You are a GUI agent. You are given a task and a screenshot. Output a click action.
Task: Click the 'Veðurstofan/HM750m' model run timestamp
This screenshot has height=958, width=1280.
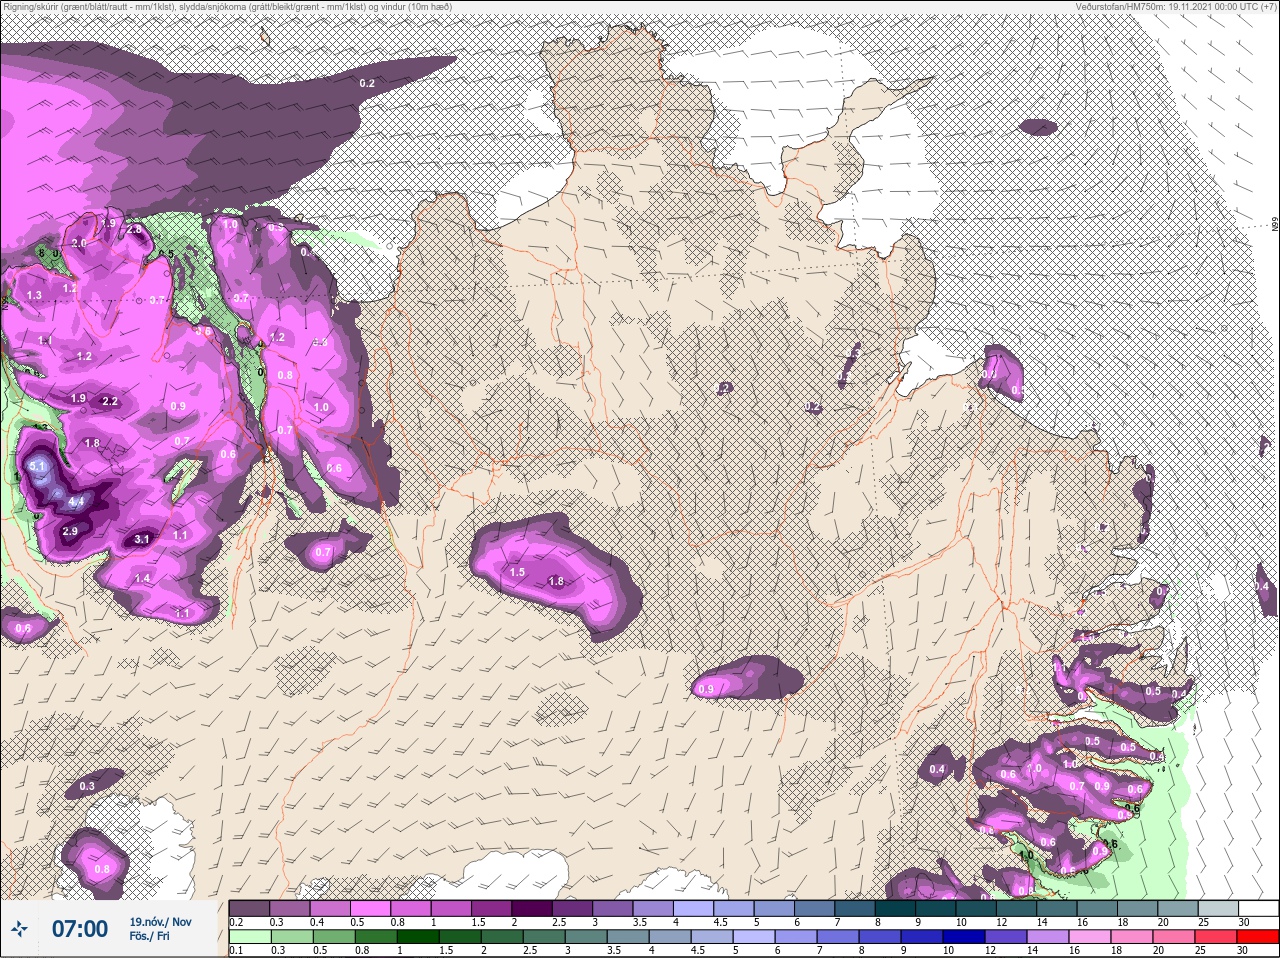pos(1176,7)
